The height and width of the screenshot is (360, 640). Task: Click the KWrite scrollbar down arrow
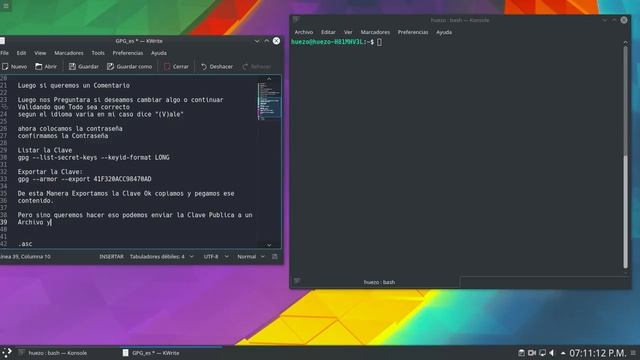[x=269, y=245]
